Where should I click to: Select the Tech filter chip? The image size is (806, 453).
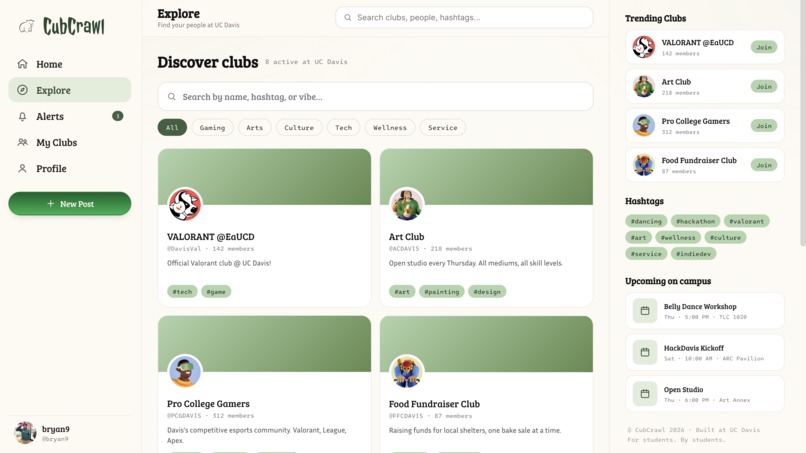click(344, 128)
